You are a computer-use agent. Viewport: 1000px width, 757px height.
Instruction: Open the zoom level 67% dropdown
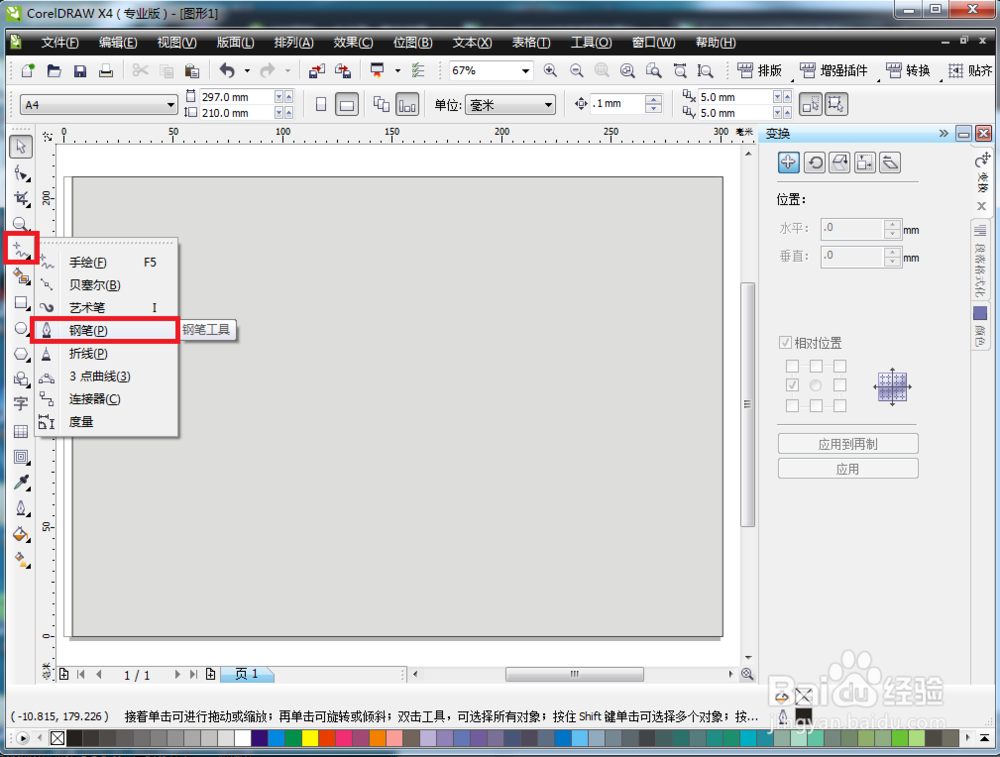(x=526, y=71)
